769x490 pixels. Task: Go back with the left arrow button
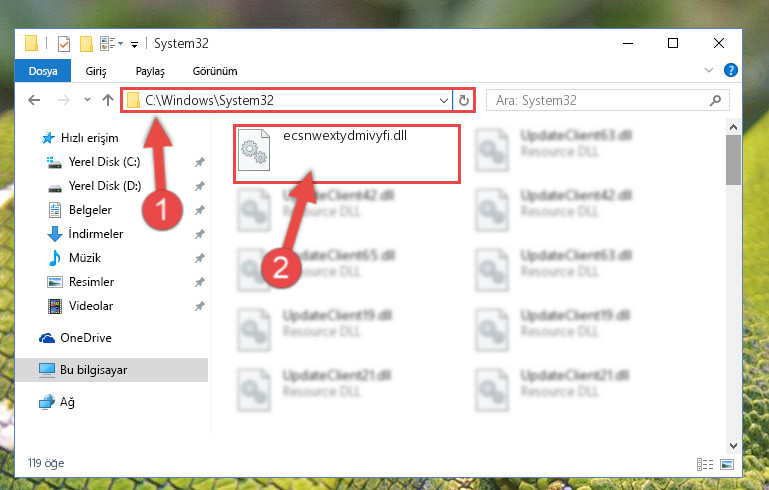[x=34, y=100]
